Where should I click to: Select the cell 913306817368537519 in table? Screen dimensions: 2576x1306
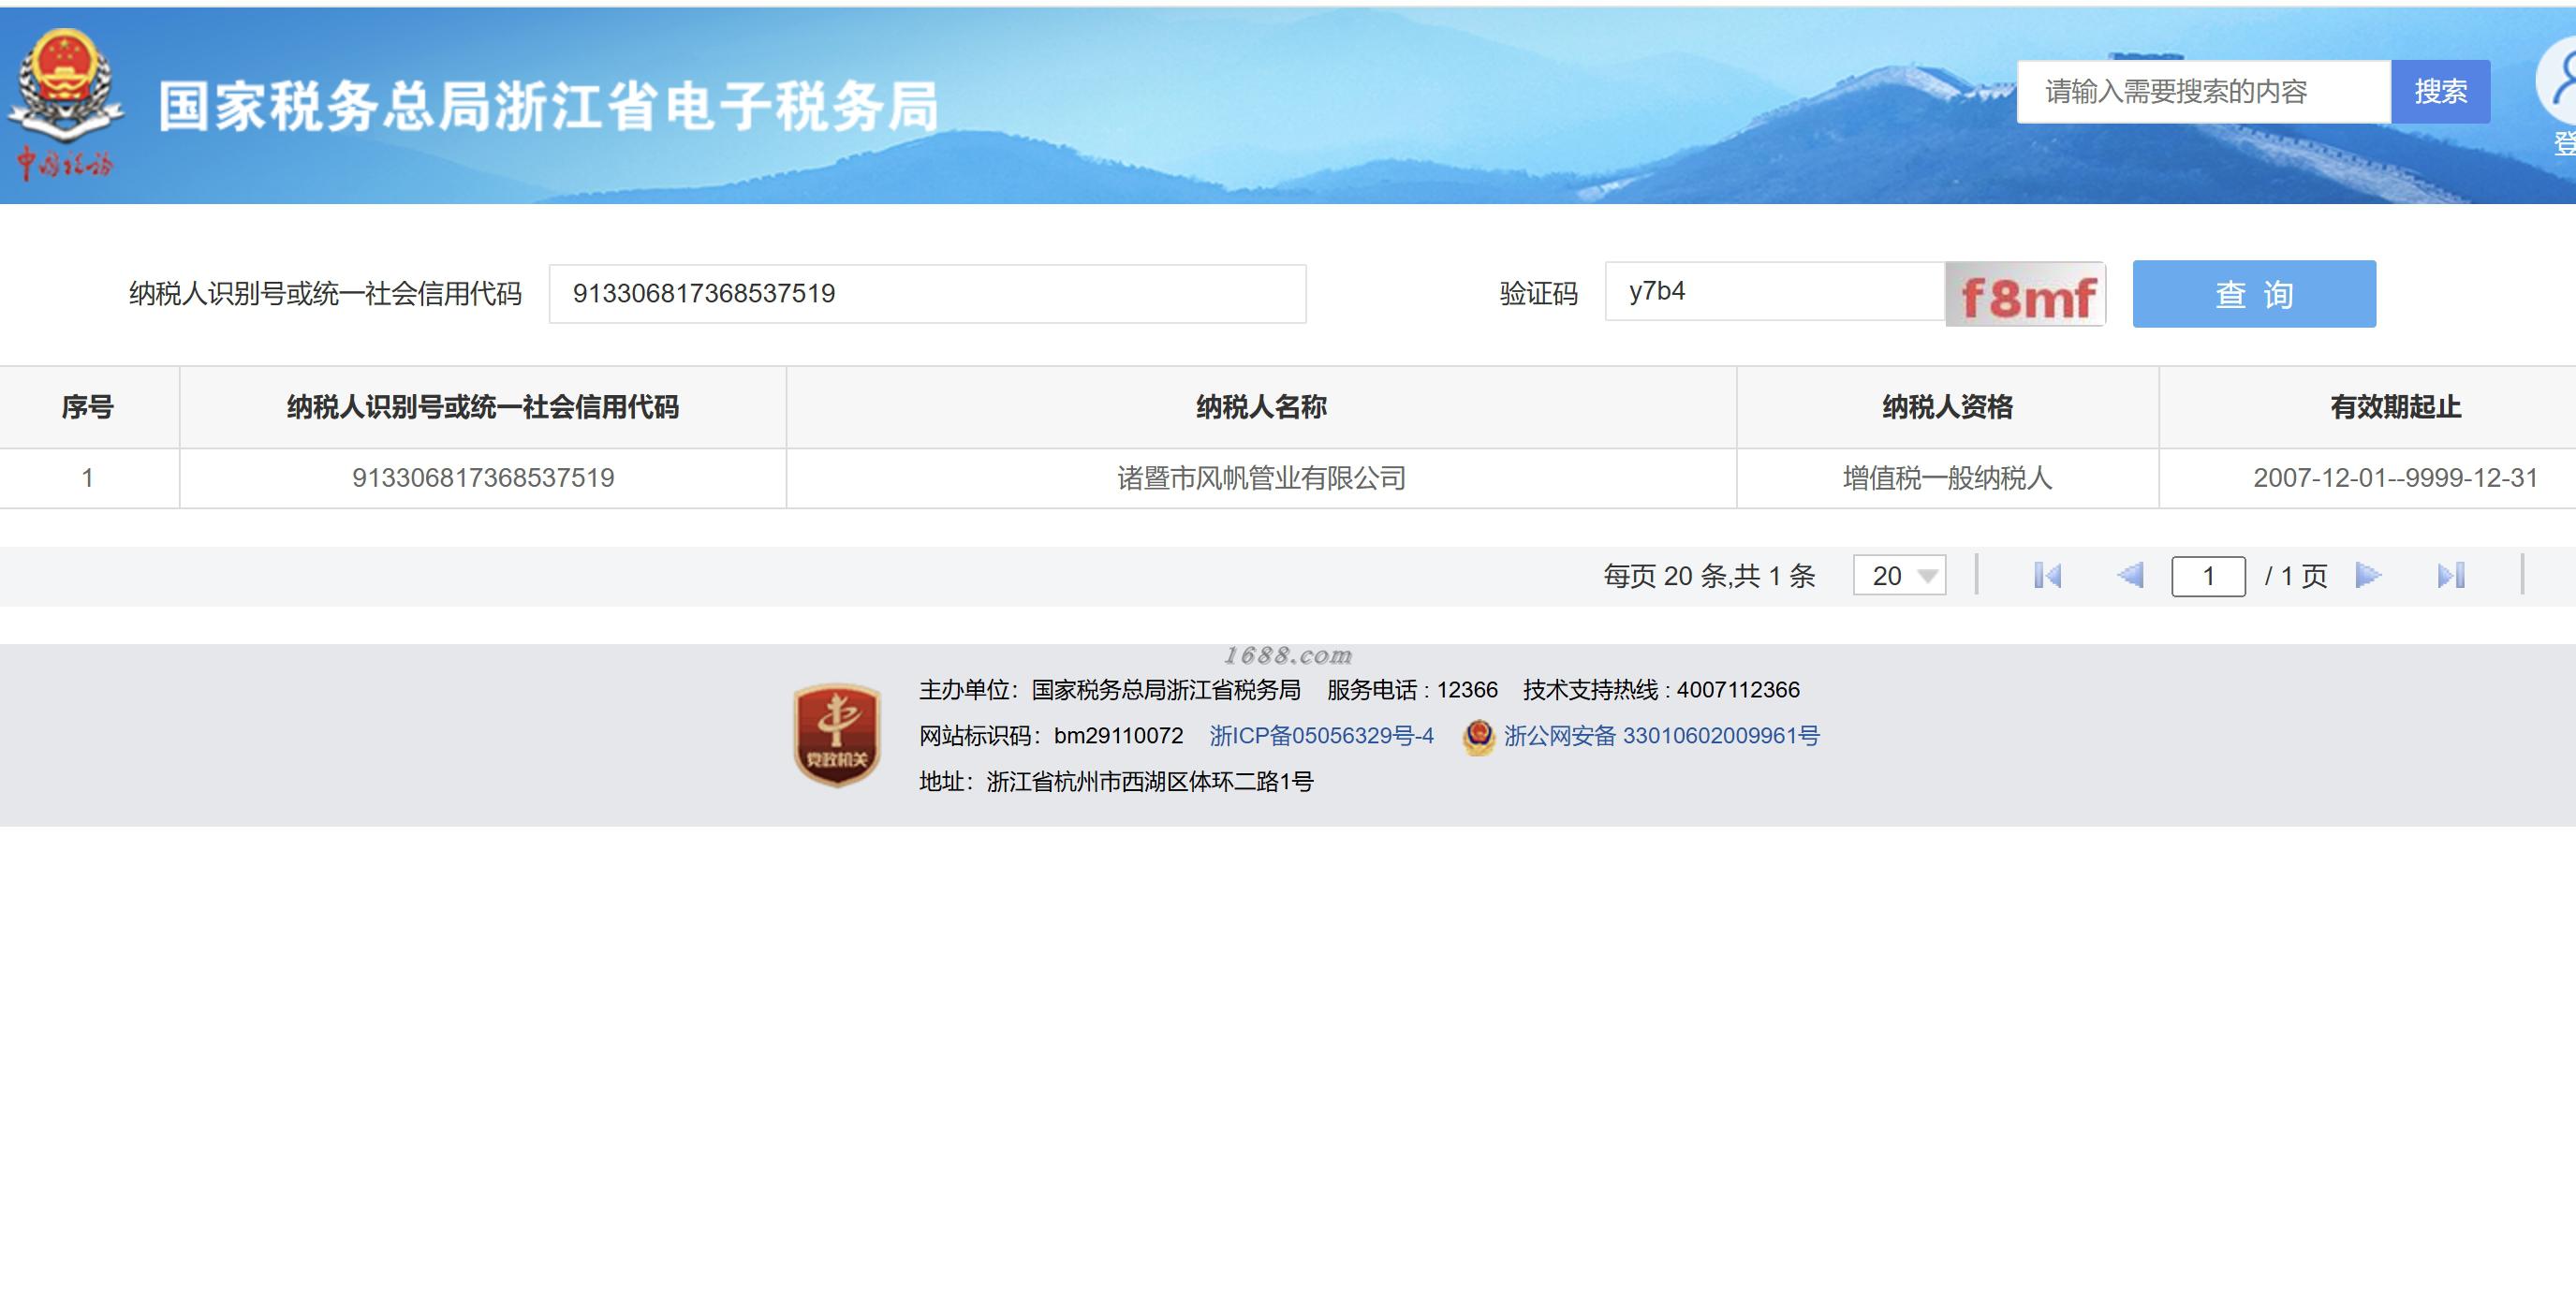click(x=483, y=478)
